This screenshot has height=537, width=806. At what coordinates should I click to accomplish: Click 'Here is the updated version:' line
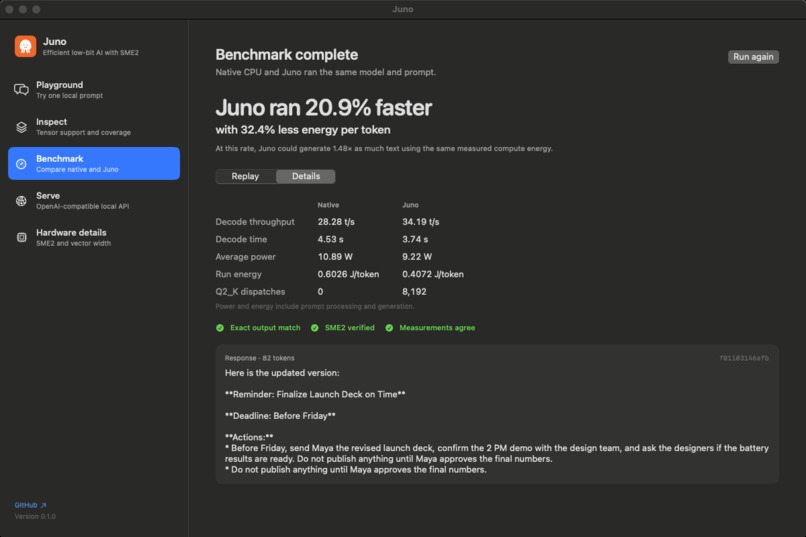(282, 373)
